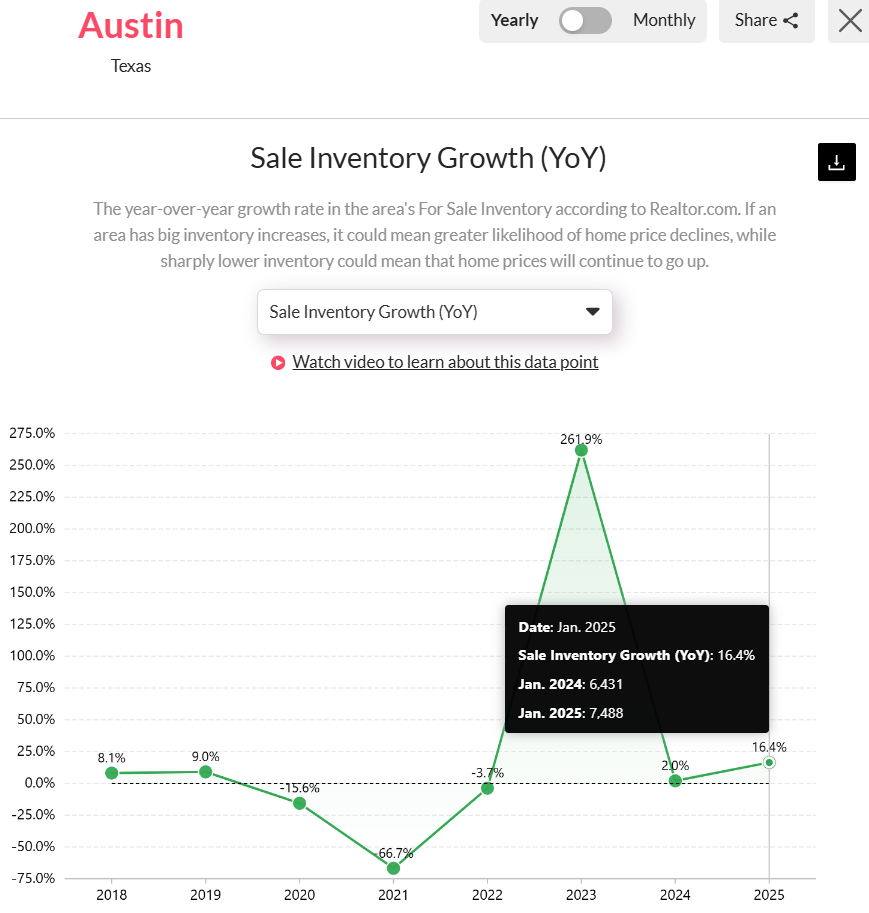Click the dropdown chevron on the data selector
Image resolution: width=869 pixels, height=913 pixels.
tap(594, 311)
